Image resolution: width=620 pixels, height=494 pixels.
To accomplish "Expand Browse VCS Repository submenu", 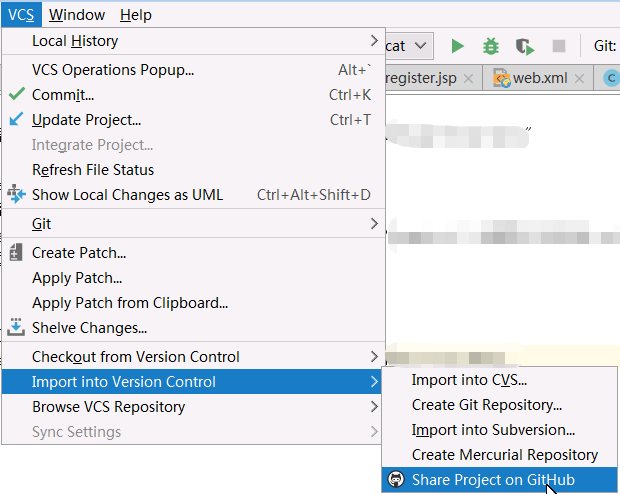I will click(x=374, y=406).
